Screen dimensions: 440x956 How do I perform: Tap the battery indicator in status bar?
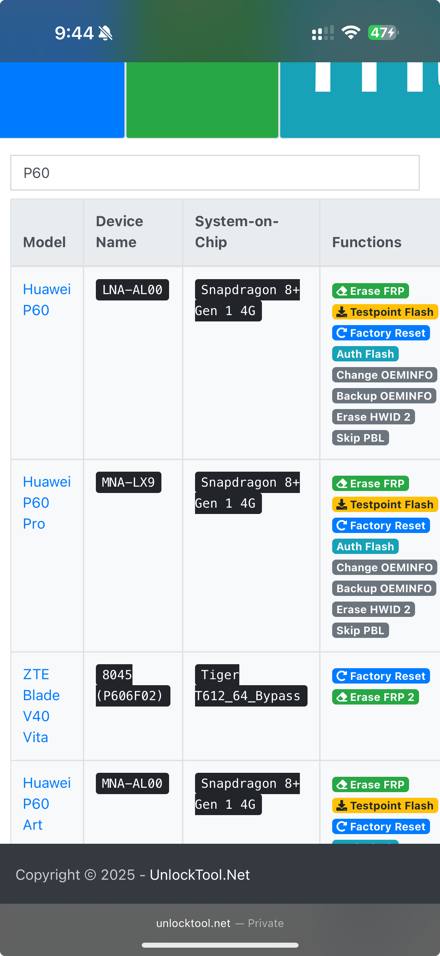tap(382, 32)
